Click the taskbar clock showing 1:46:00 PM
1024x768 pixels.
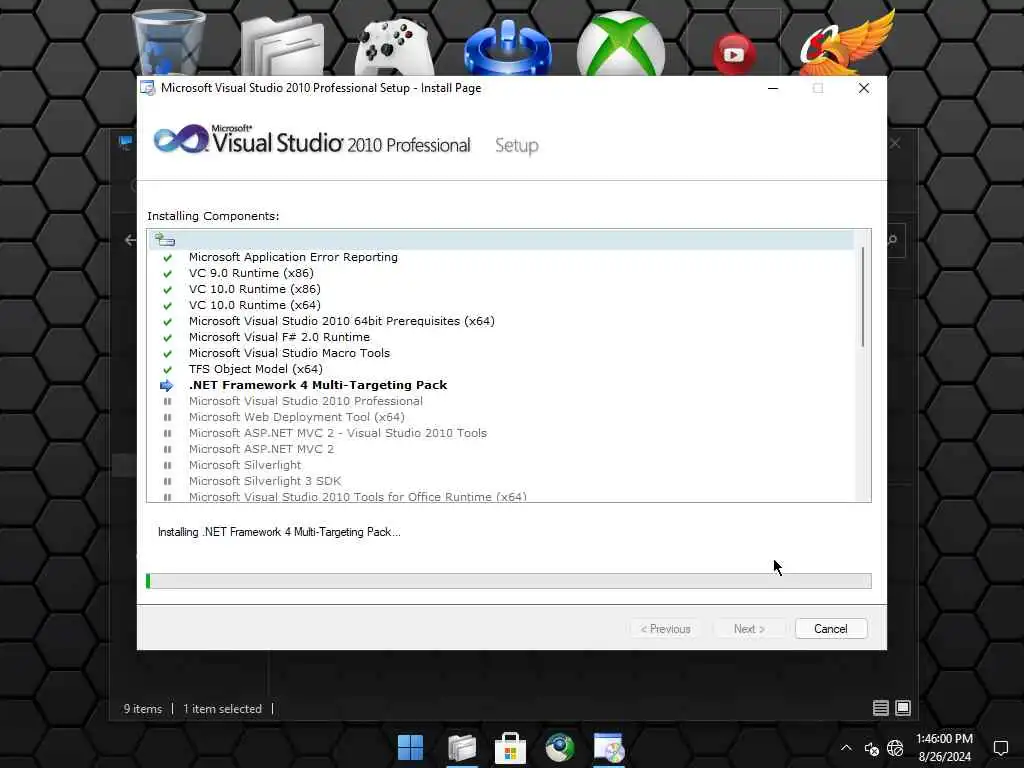point(944,739)
